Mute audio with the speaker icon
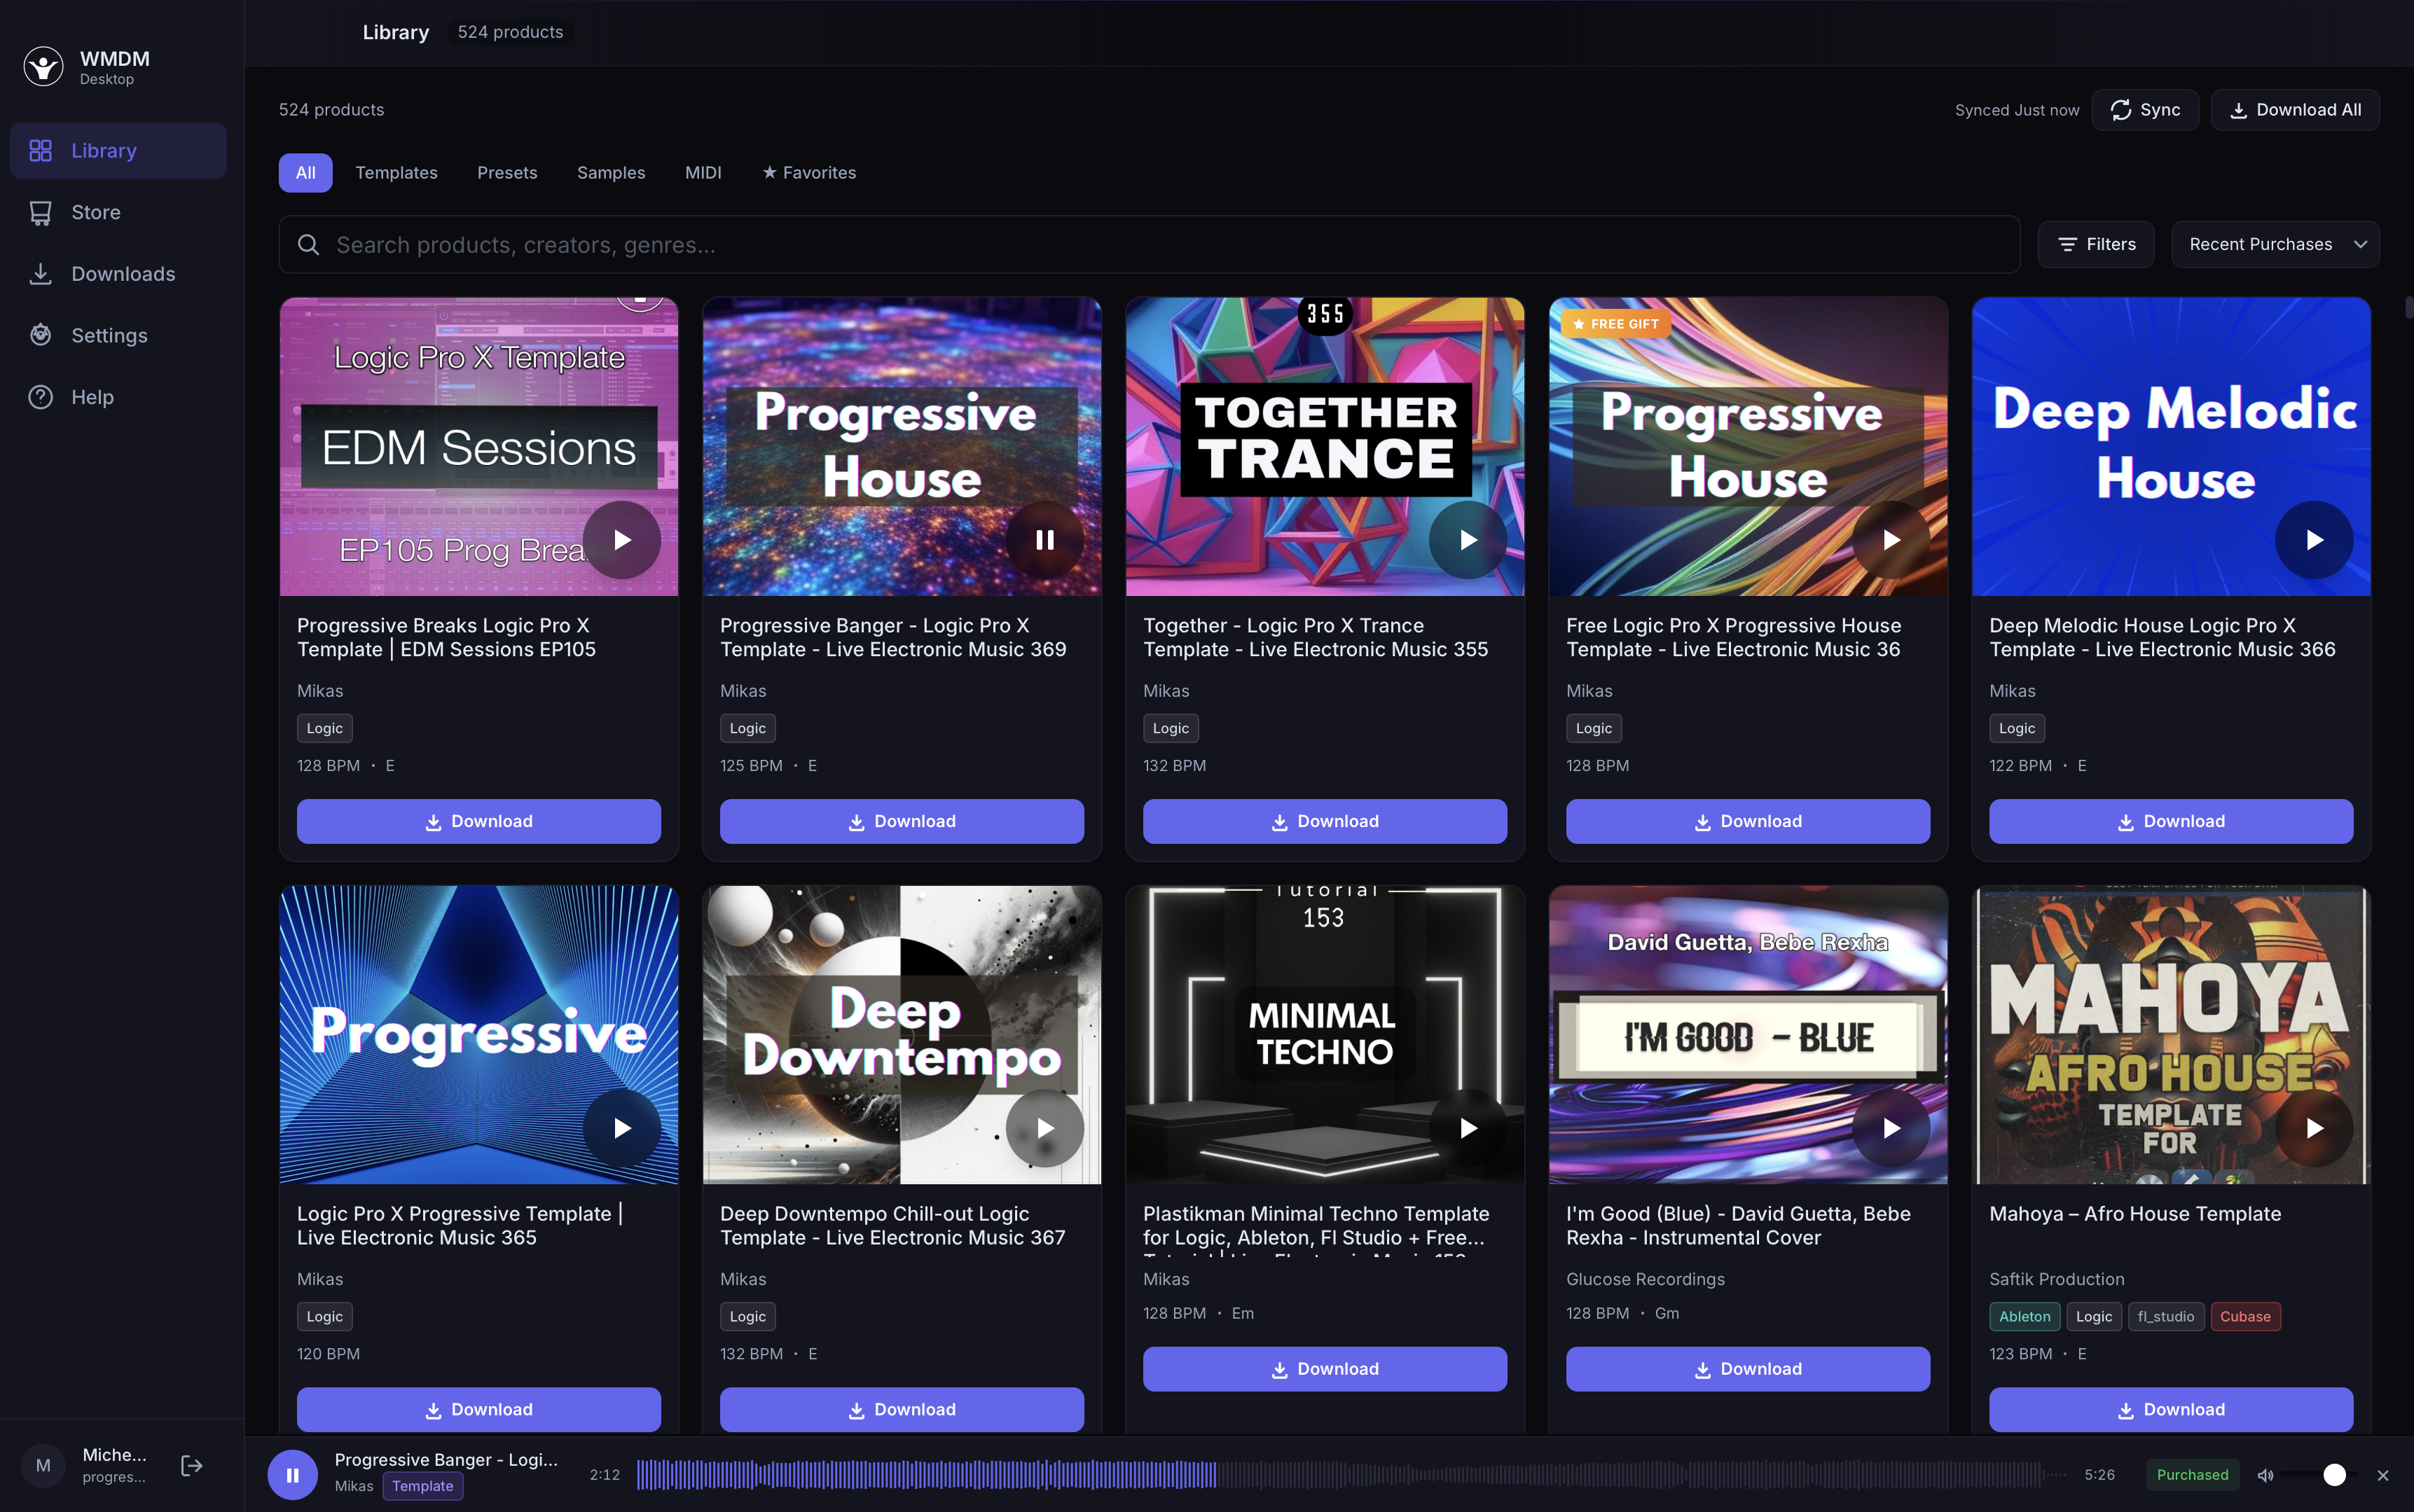 (x=2266, y=1475)
